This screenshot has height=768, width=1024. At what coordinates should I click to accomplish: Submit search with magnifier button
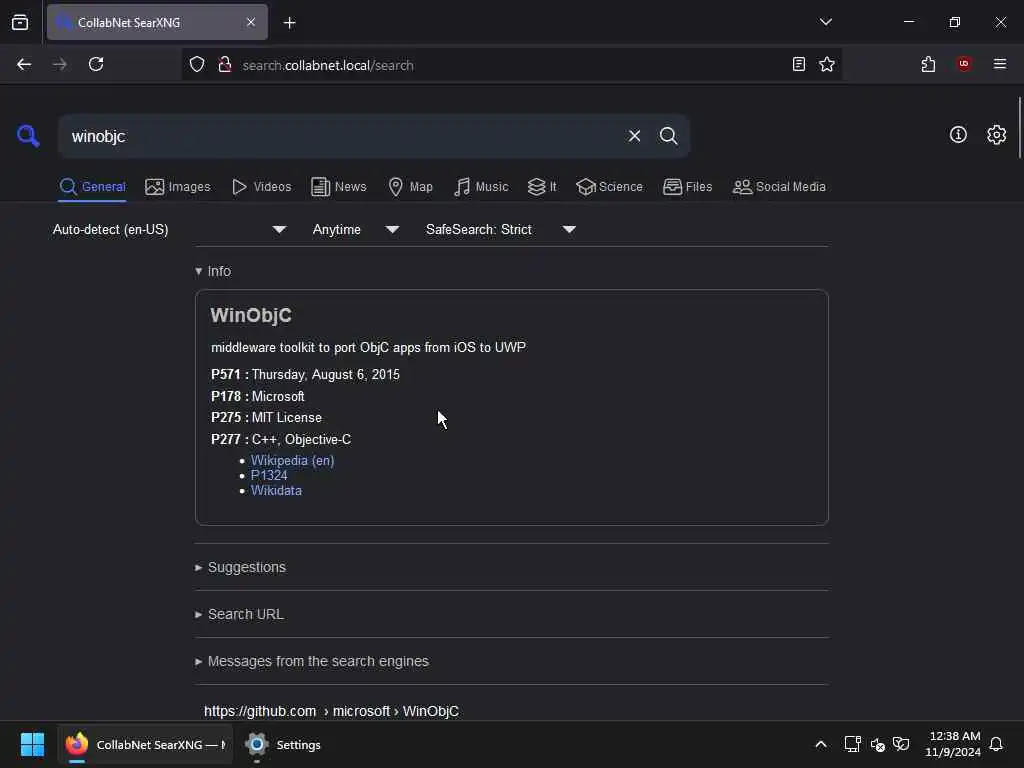pos(668,136)
